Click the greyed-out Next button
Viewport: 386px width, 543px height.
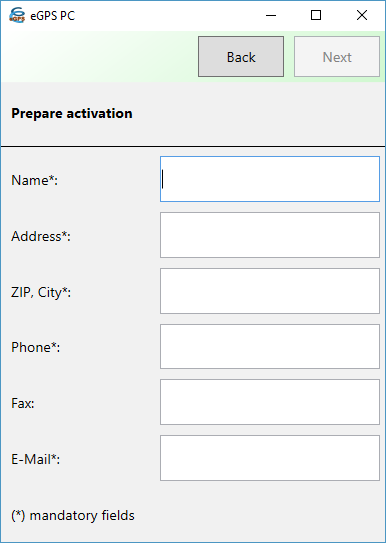[x=337, y=56]
